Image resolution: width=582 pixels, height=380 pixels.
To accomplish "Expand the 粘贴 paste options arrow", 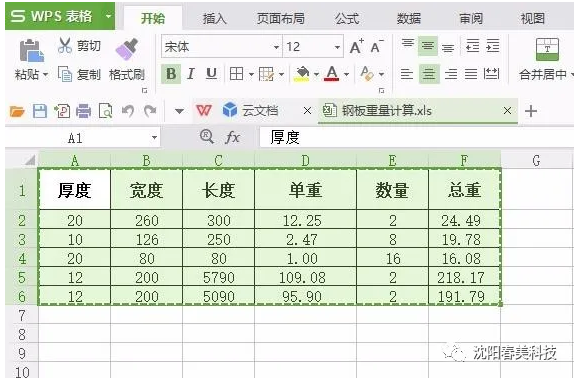I will pos(45,75).
